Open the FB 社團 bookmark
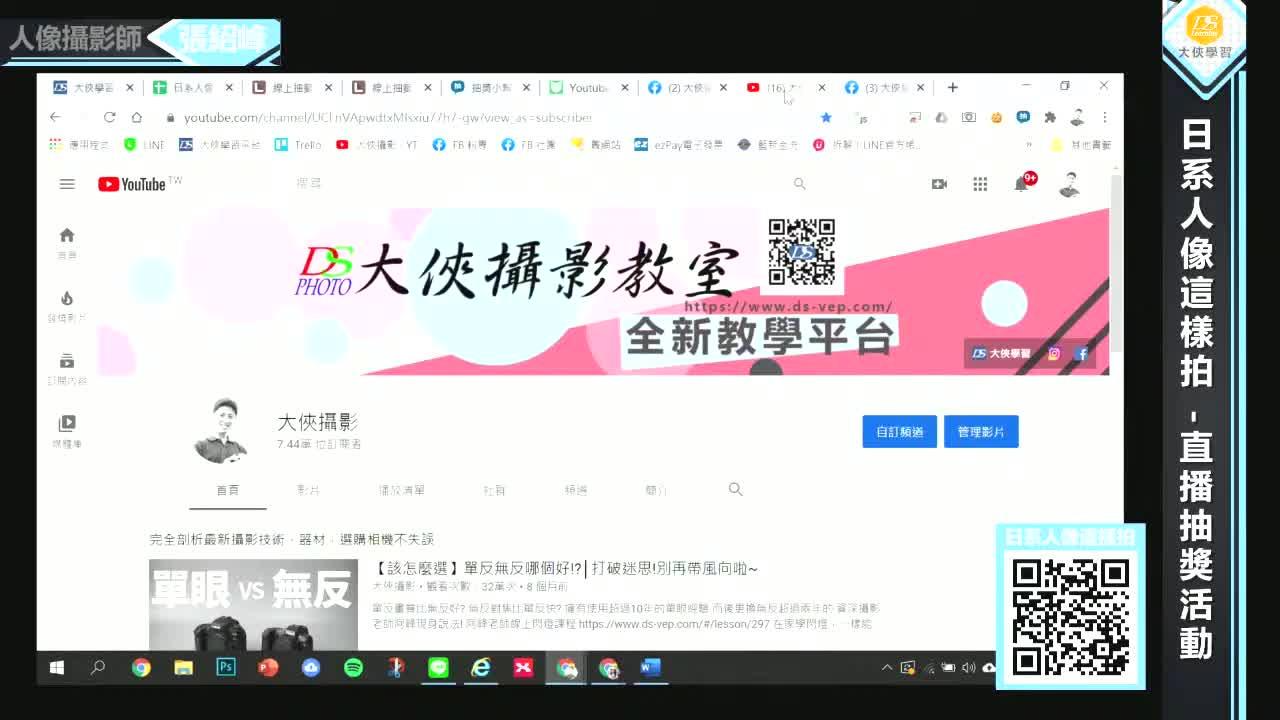The height and width of the screenshot is (720, 1280). pos(529,145)
